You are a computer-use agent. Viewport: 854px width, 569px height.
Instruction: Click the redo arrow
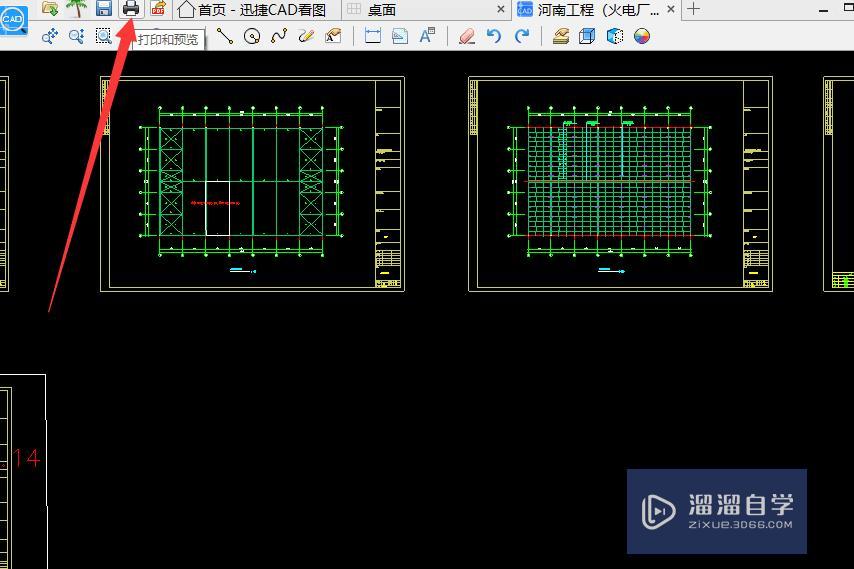[x=521, y=36]
